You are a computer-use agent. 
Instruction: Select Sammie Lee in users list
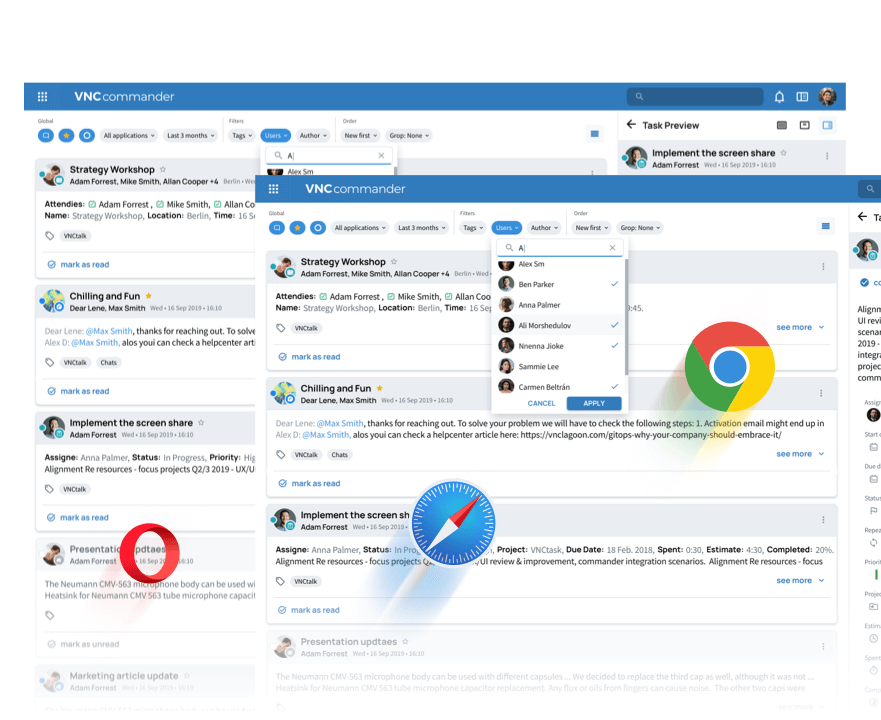[x=560, y=366]
